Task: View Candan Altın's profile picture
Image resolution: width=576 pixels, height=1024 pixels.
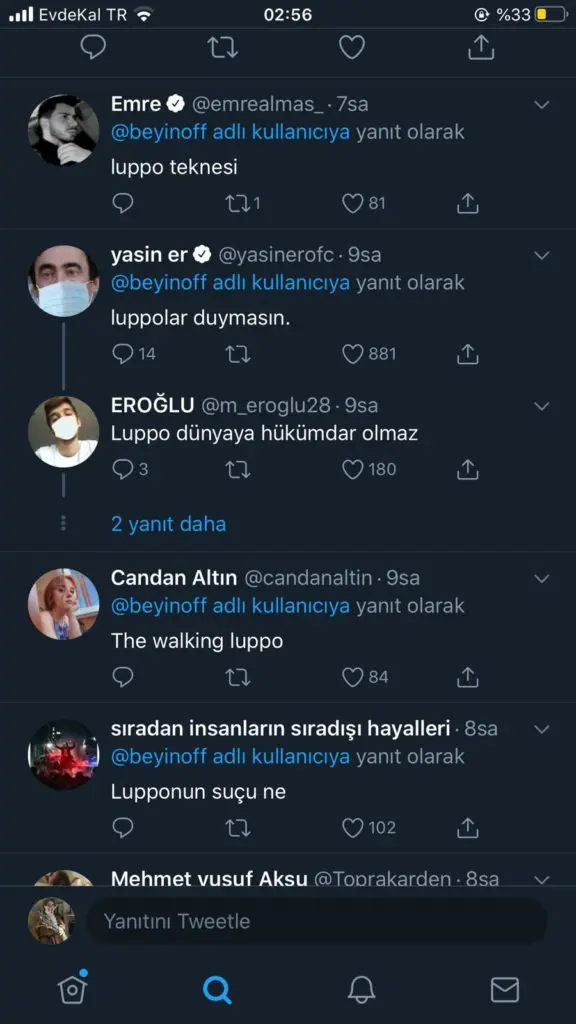Action: pyautogui.click(x=63, y=604)
